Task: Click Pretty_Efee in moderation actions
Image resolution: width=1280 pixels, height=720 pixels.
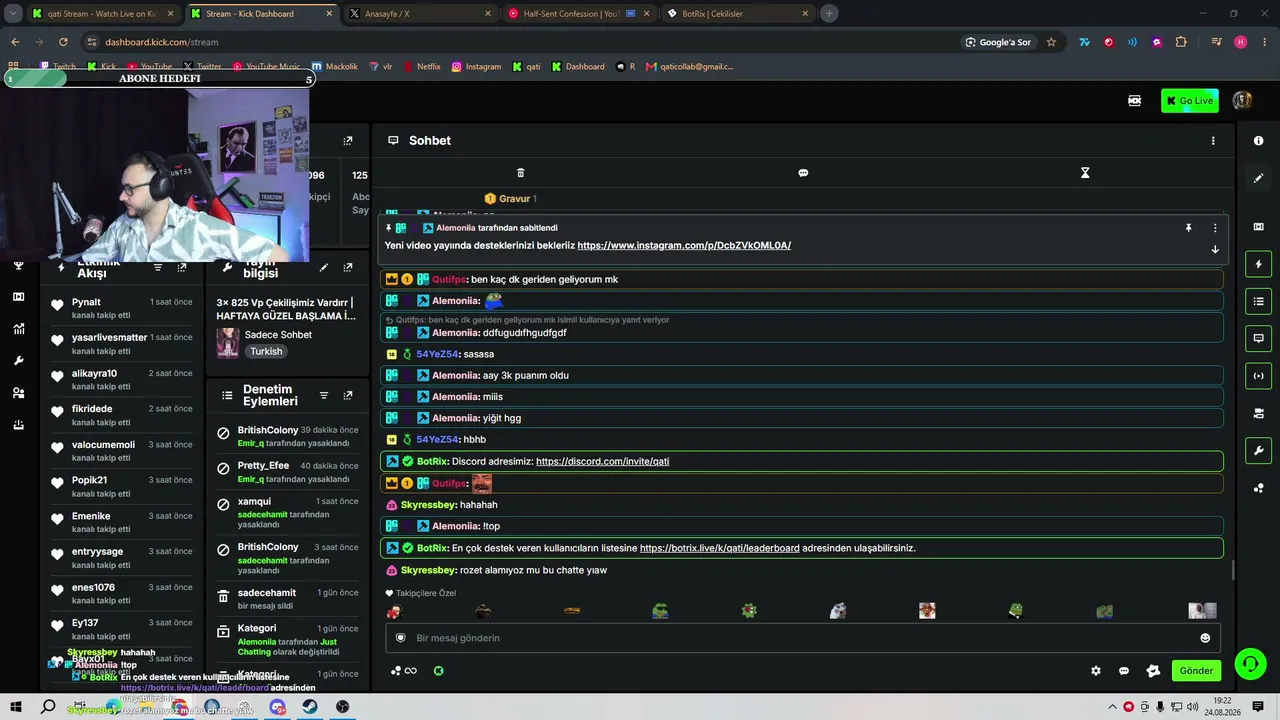Action: coord(263,466)
